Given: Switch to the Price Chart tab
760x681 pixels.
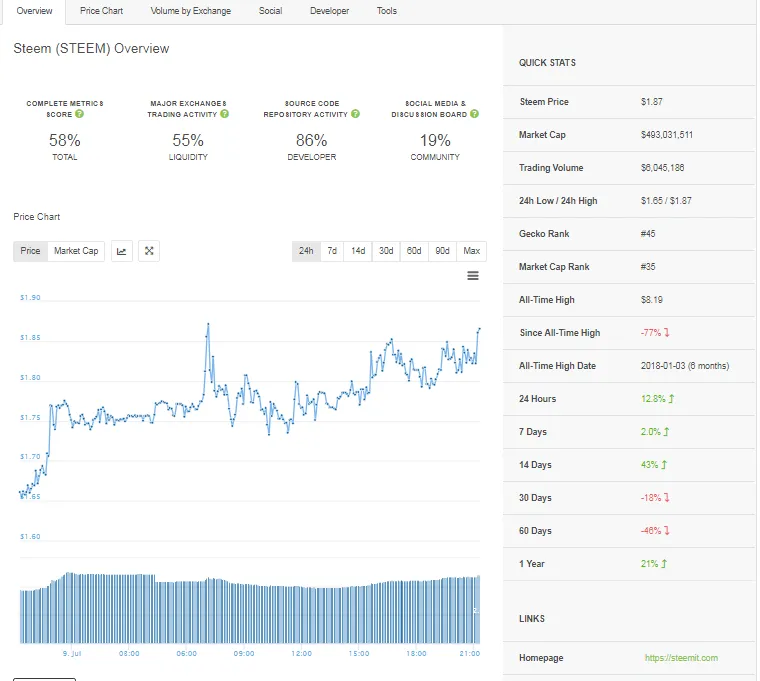Looking at the screenshot, I should (101, 11).
